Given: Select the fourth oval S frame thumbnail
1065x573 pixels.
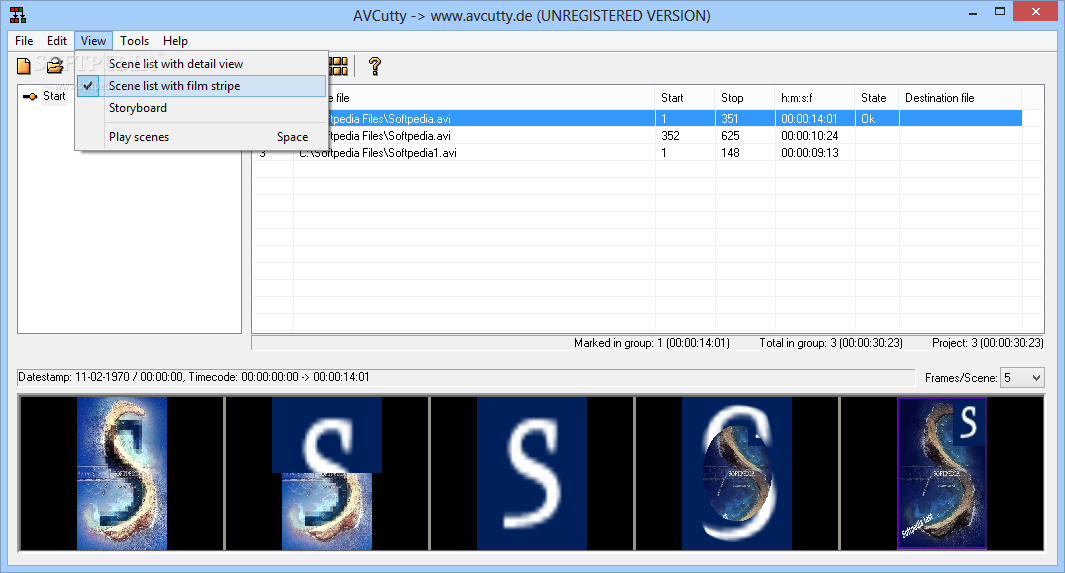Looking at the screenshot, I should 737,473.
